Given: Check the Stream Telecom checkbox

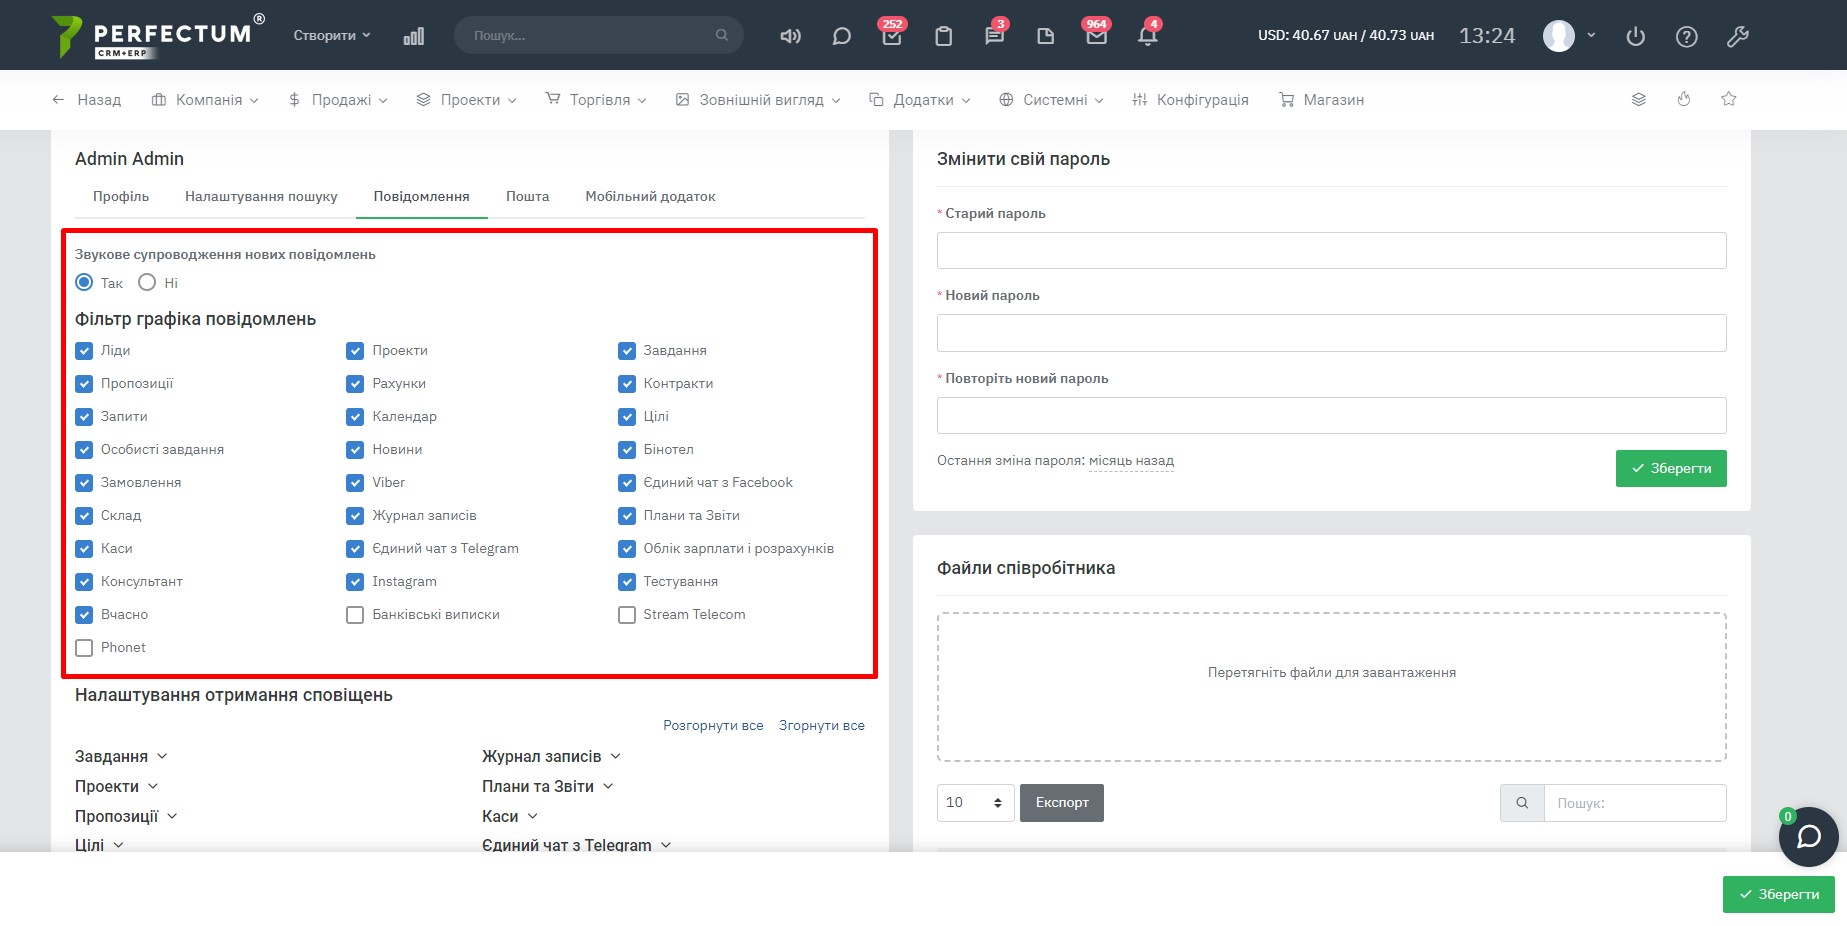Looking at the screenshot, I should tap(627, 615).
